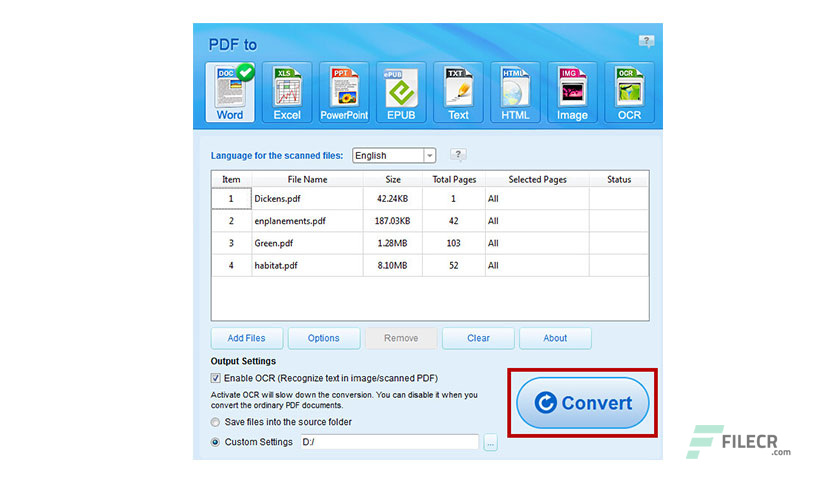Choose the Excel output format icon
The width and height of the screenshot is (836, 484).
(287, 92)
